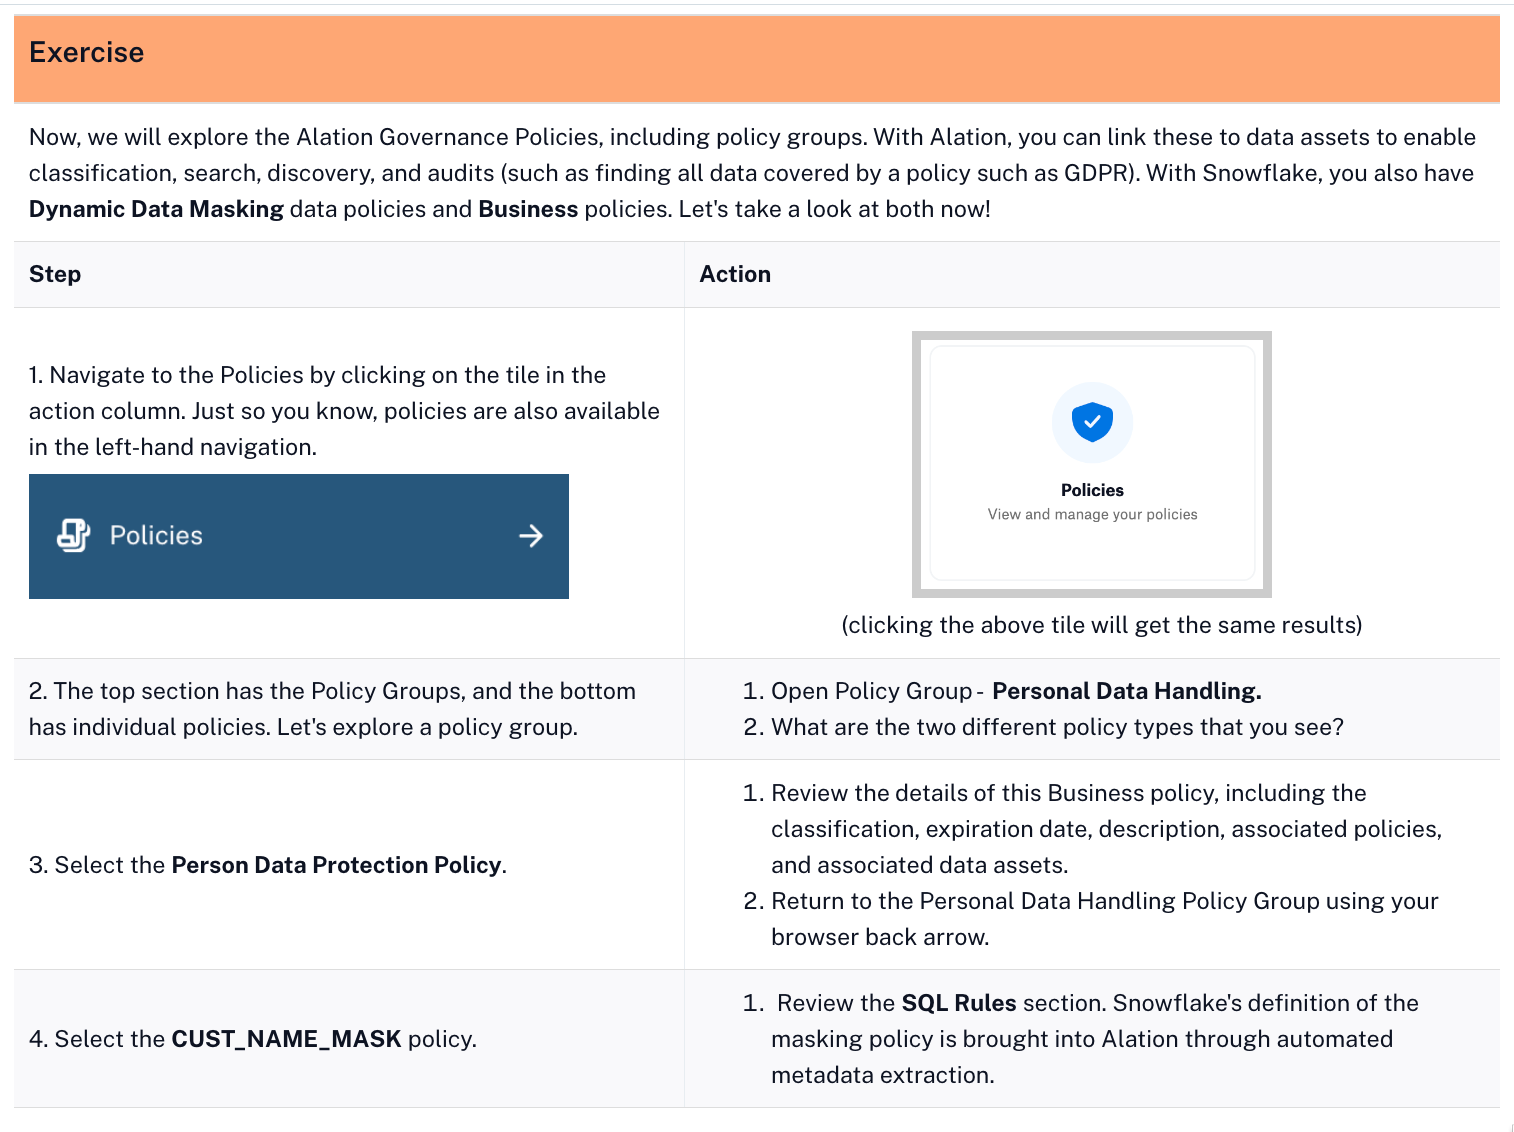Click 'What are the two different policy types' question
This screenshot has width=1514, height=1132.
[x=1057, y=727]
